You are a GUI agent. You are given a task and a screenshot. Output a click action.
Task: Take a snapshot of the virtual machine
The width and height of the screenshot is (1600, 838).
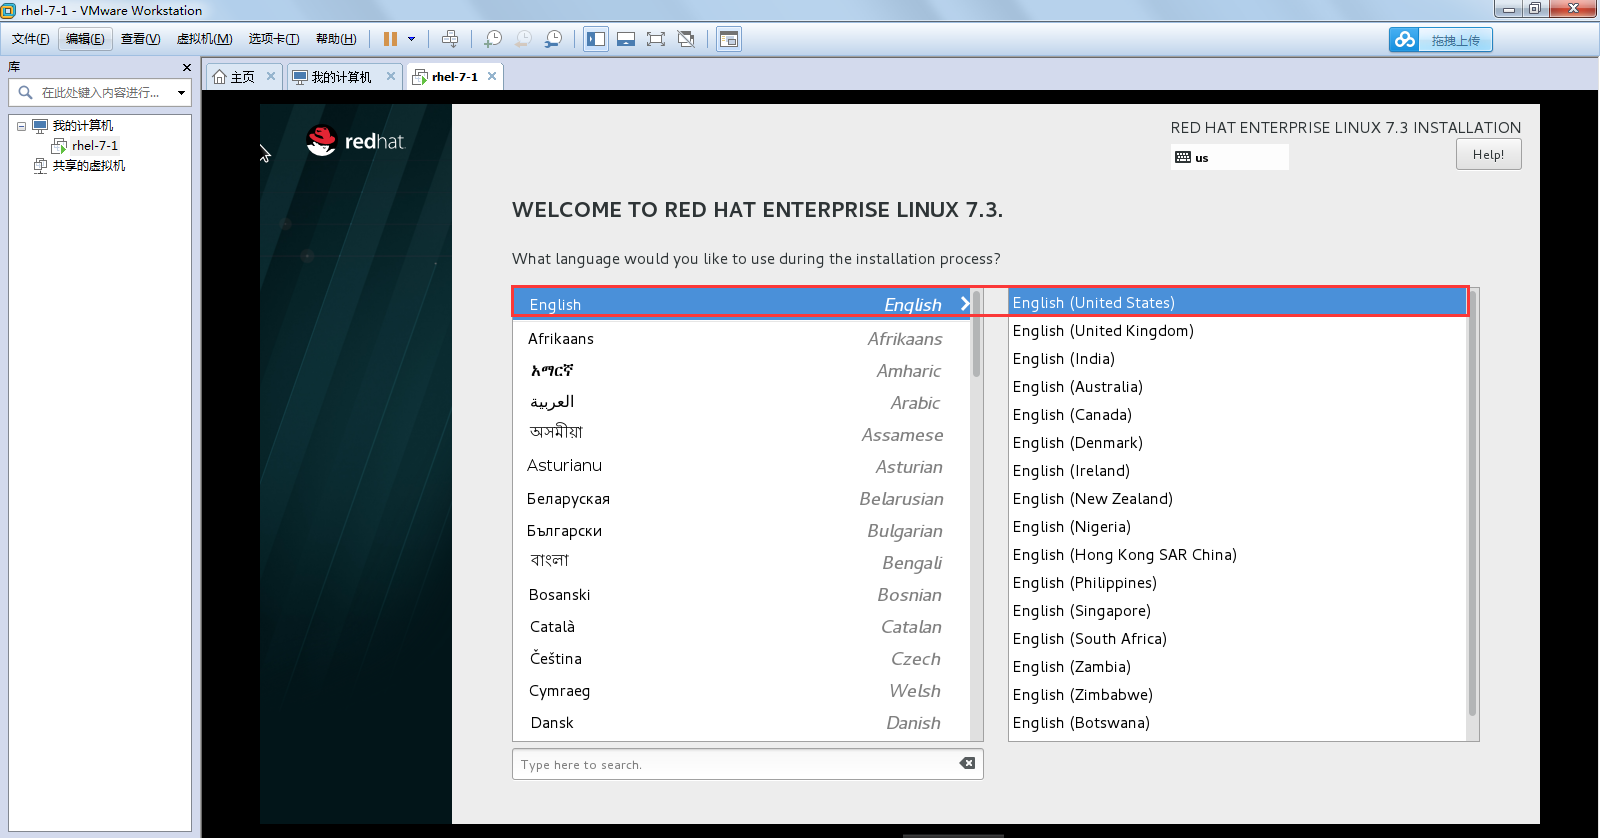click(x=493, y=39)
